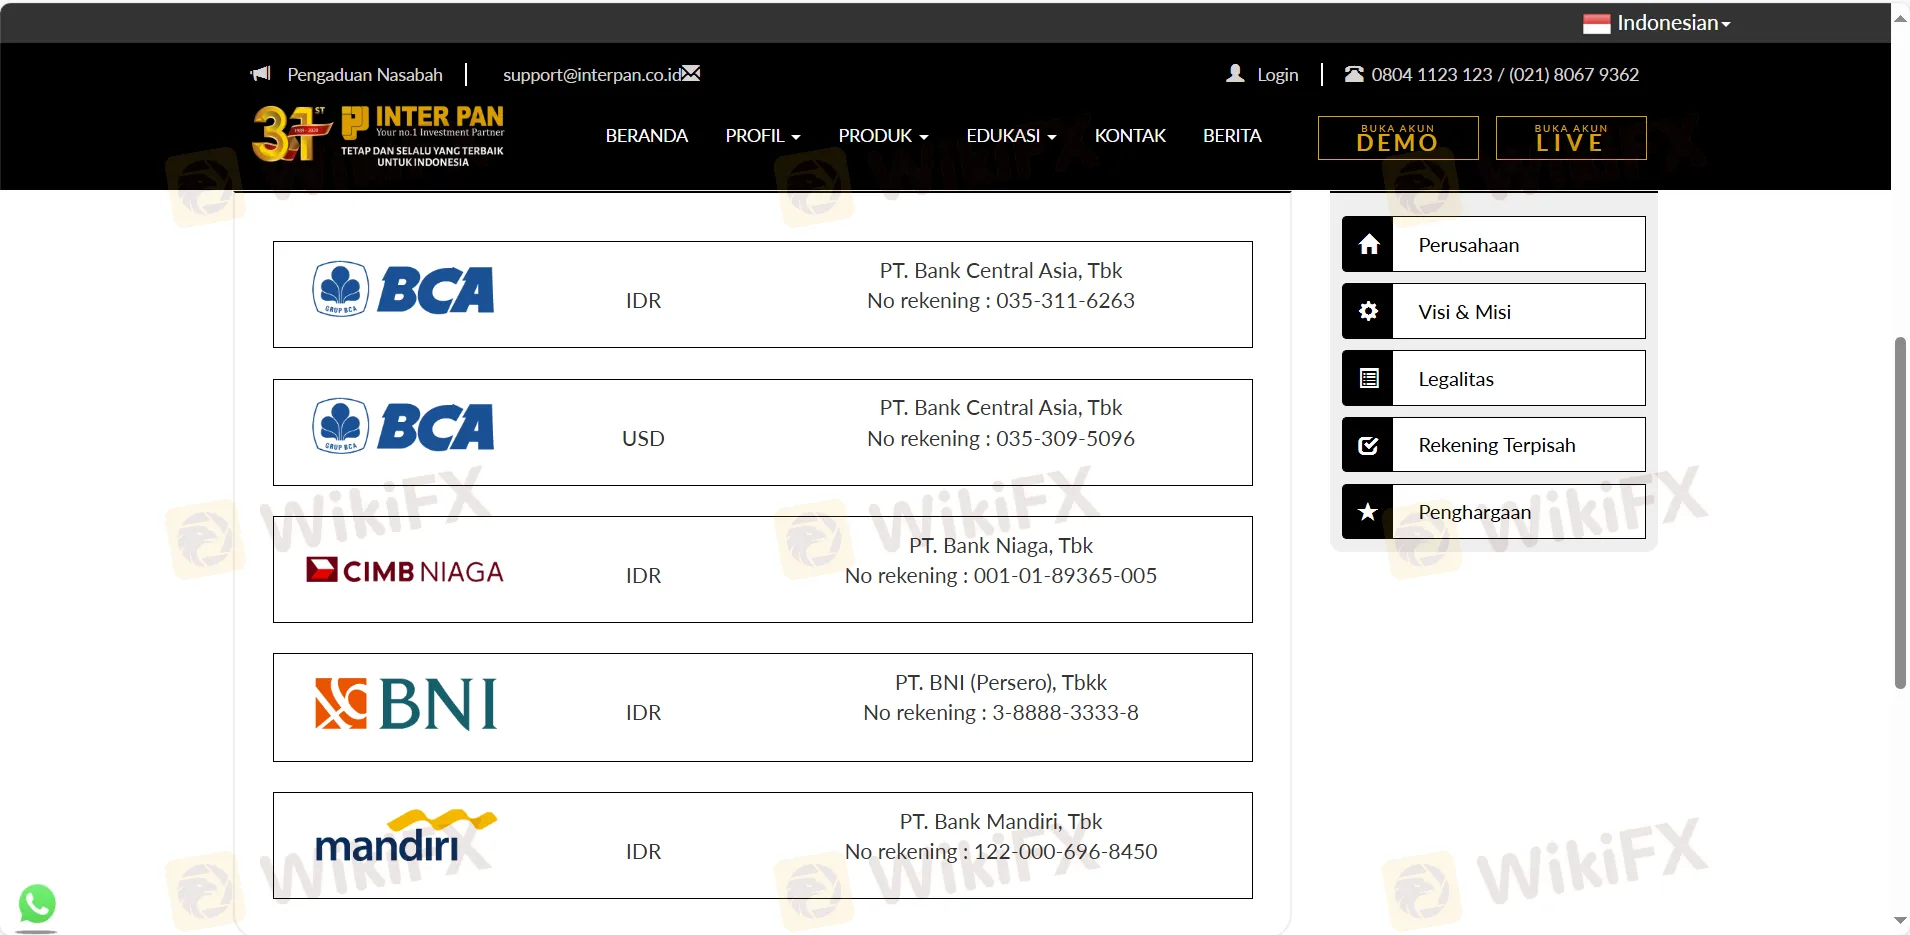Click the BCA logo in the IDR row
The width and height of the screenshot is (1910, 935).
[404, 290]
